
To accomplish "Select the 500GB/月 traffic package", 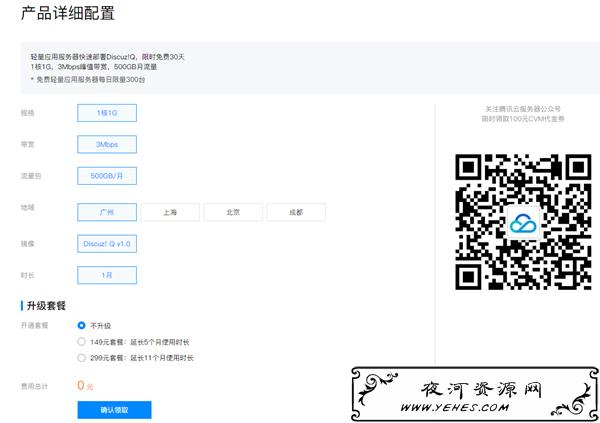I will [x=107, y=176].
